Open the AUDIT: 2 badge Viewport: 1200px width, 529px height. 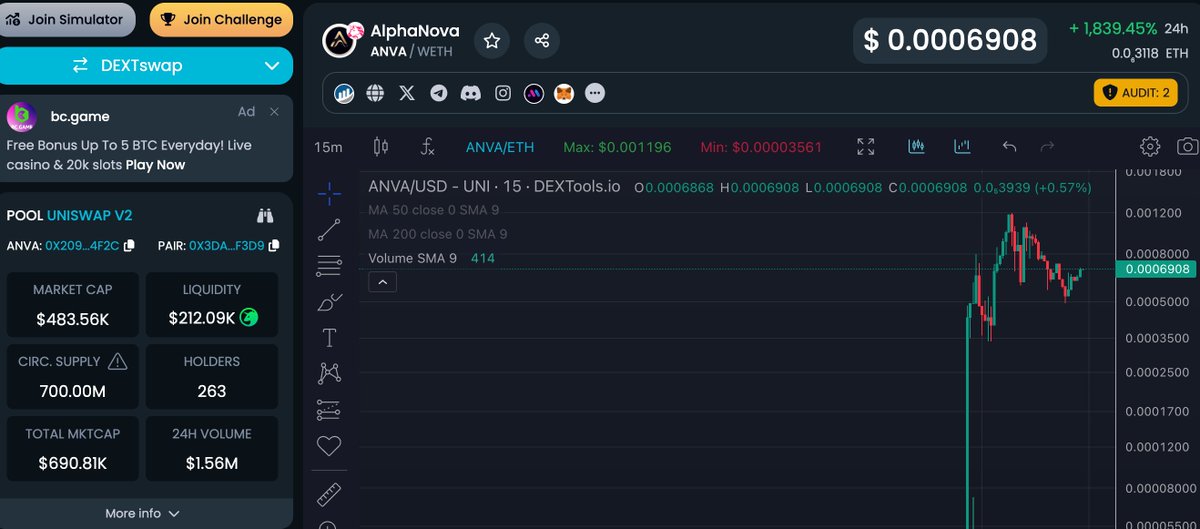[1135, 93]
